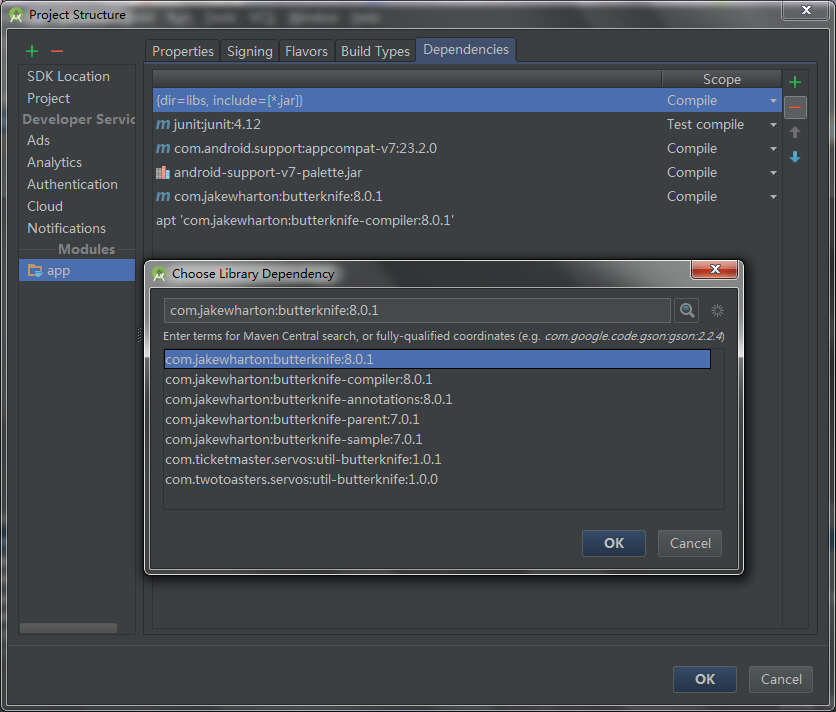Select Cloud in sidebar

tap(45, 206)
